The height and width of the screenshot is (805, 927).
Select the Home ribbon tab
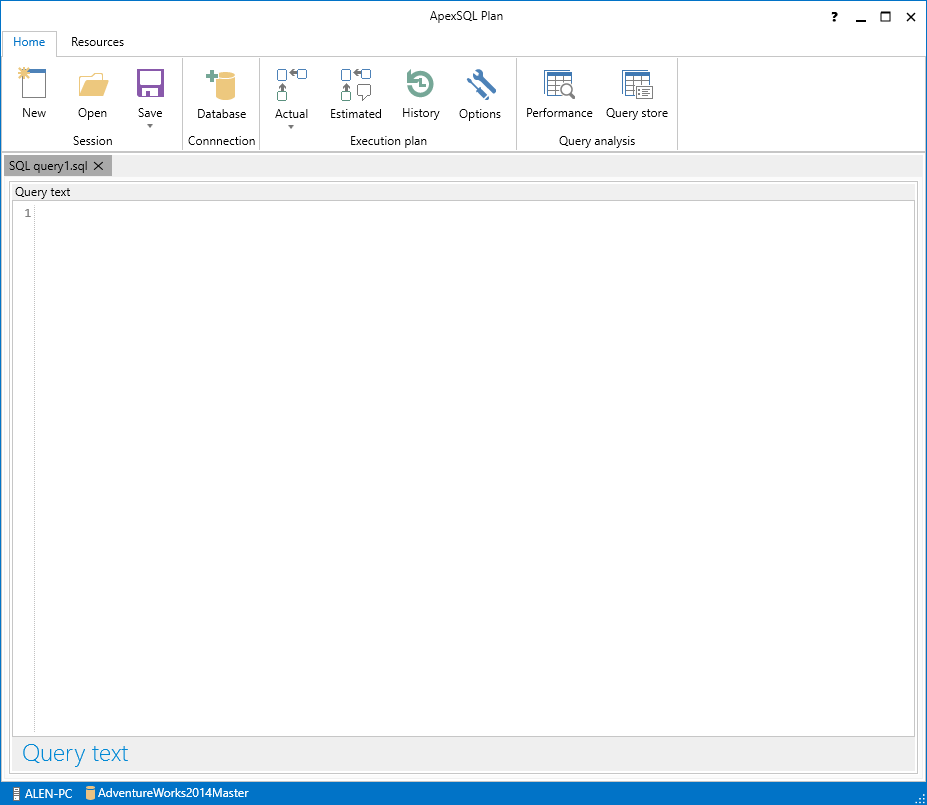tap(29, 42)
